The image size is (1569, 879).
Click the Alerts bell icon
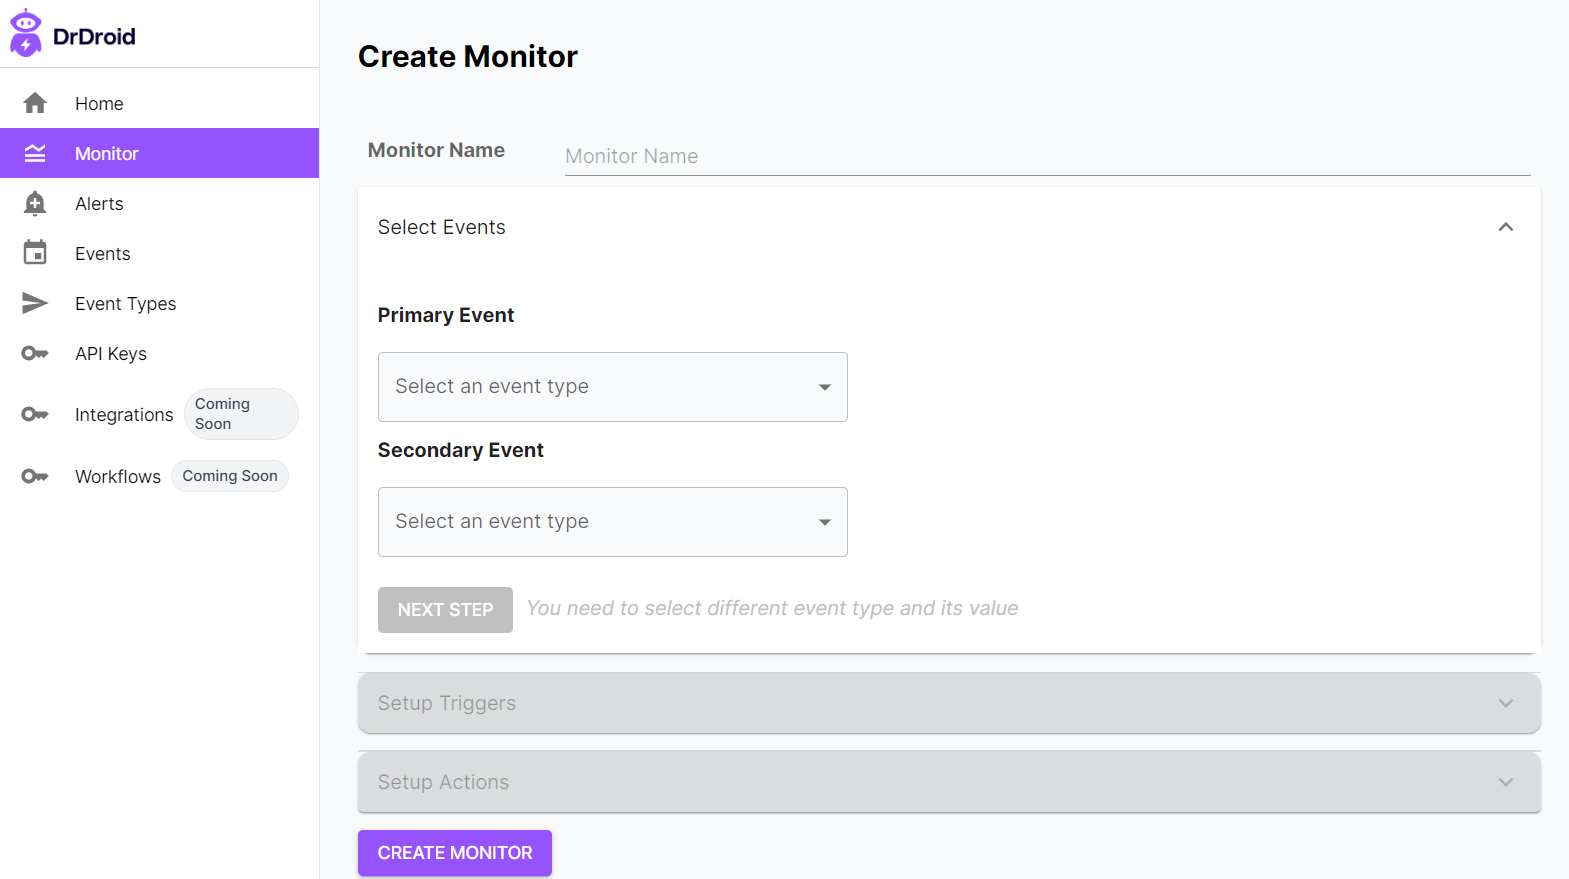click(x=35, y=203)
